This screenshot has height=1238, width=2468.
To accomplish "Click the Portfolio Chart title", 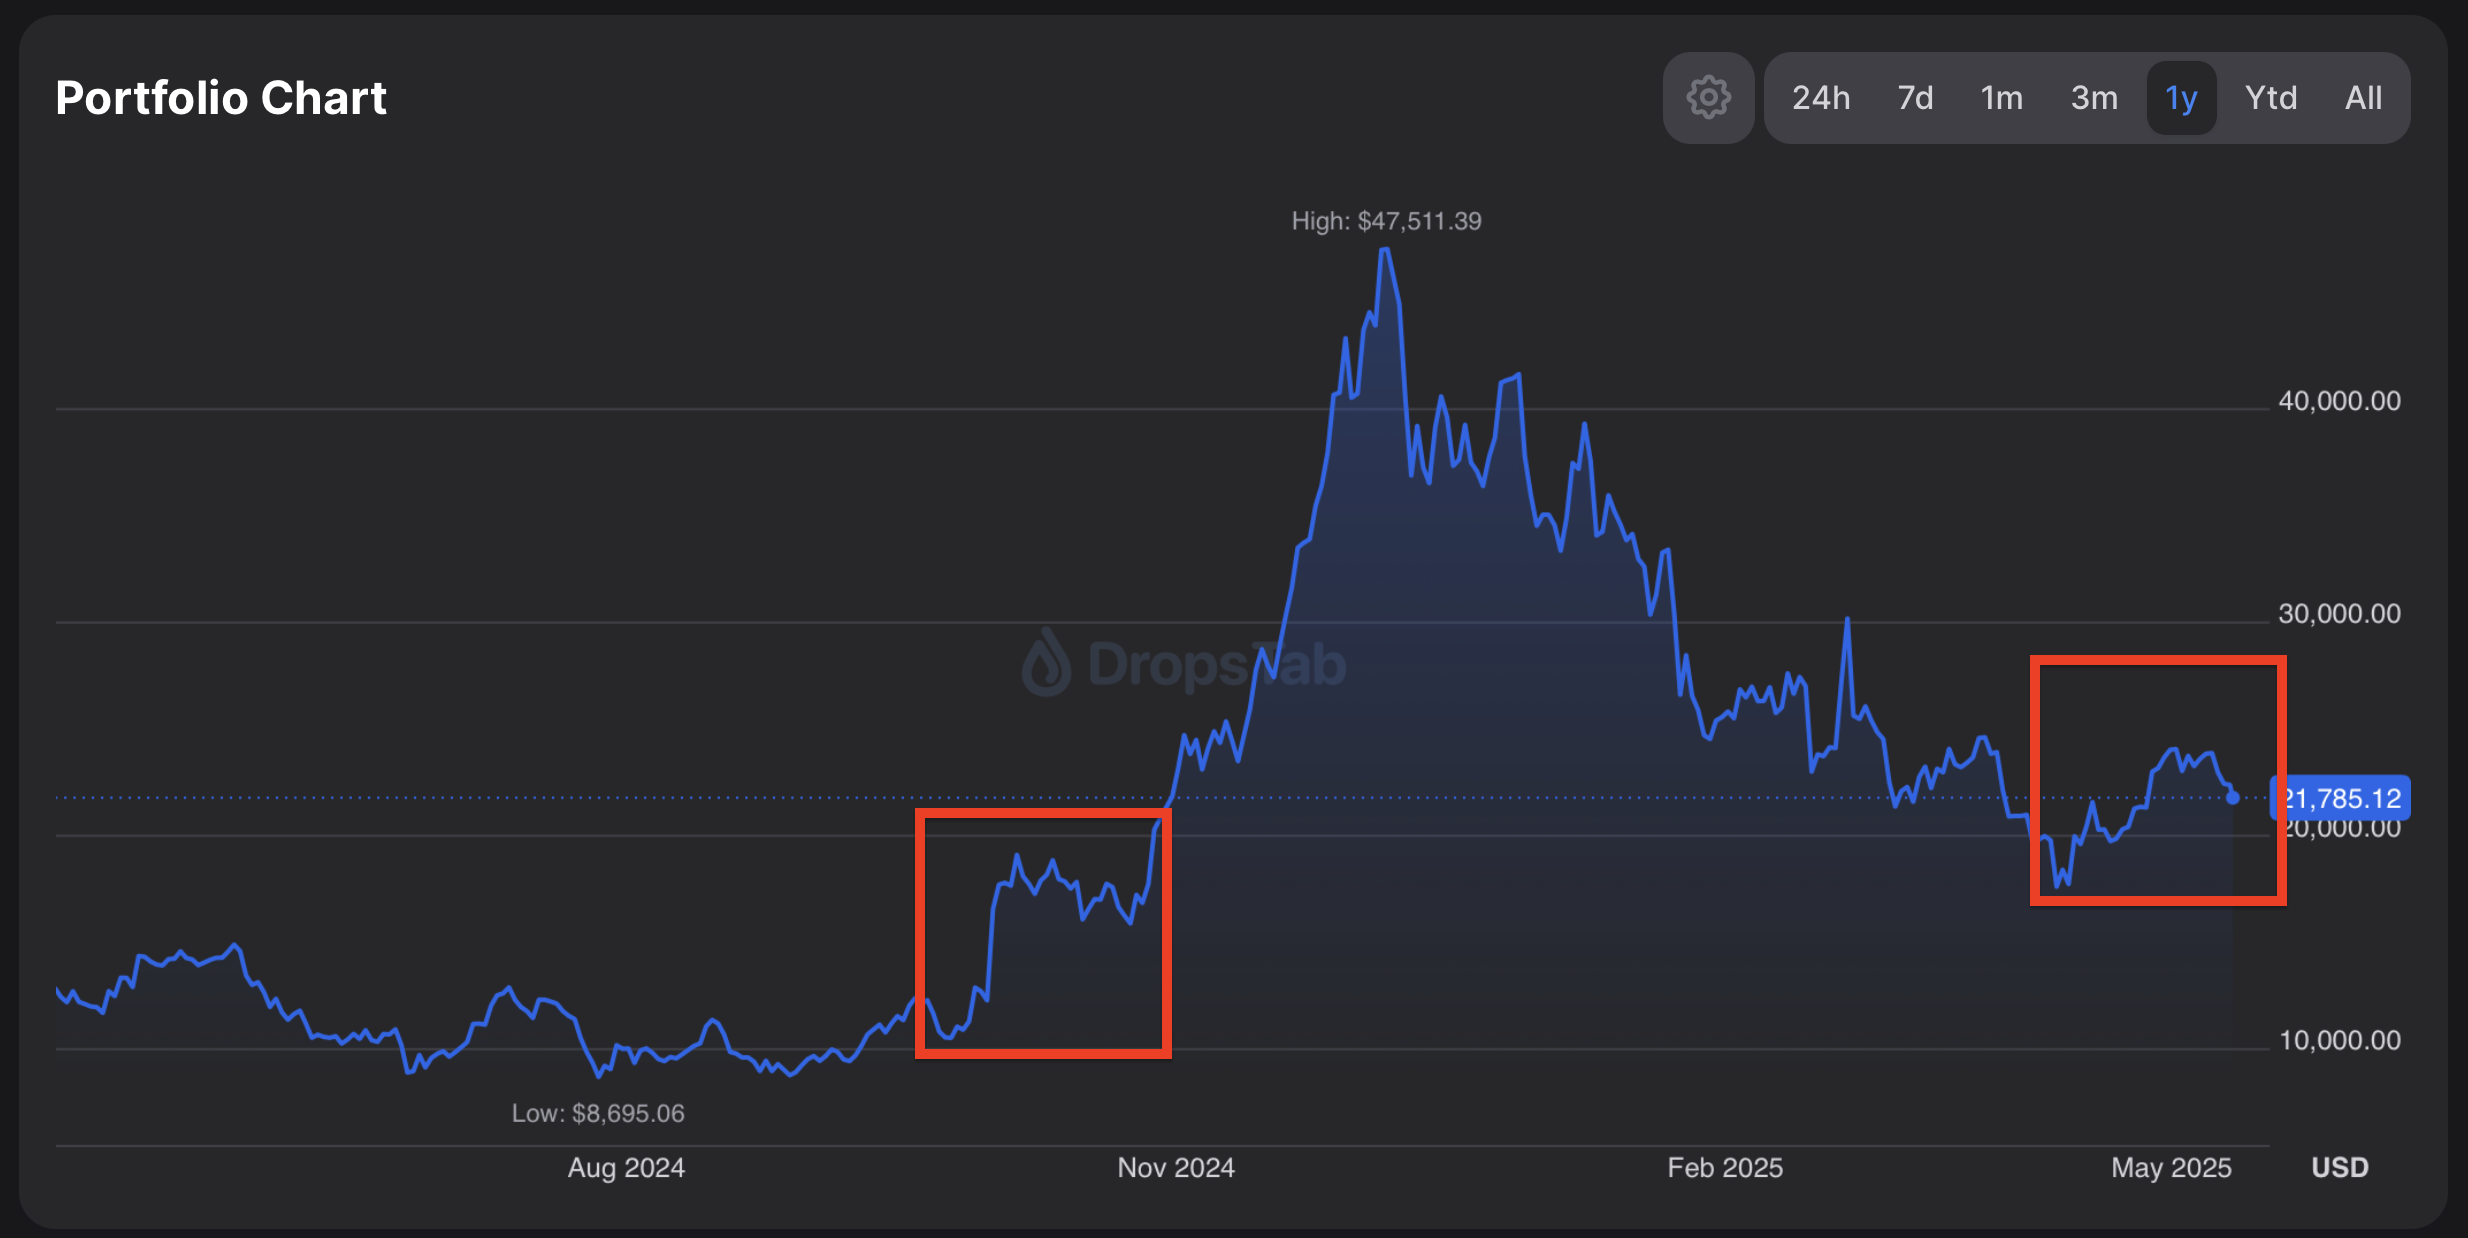I will [221, 98].
